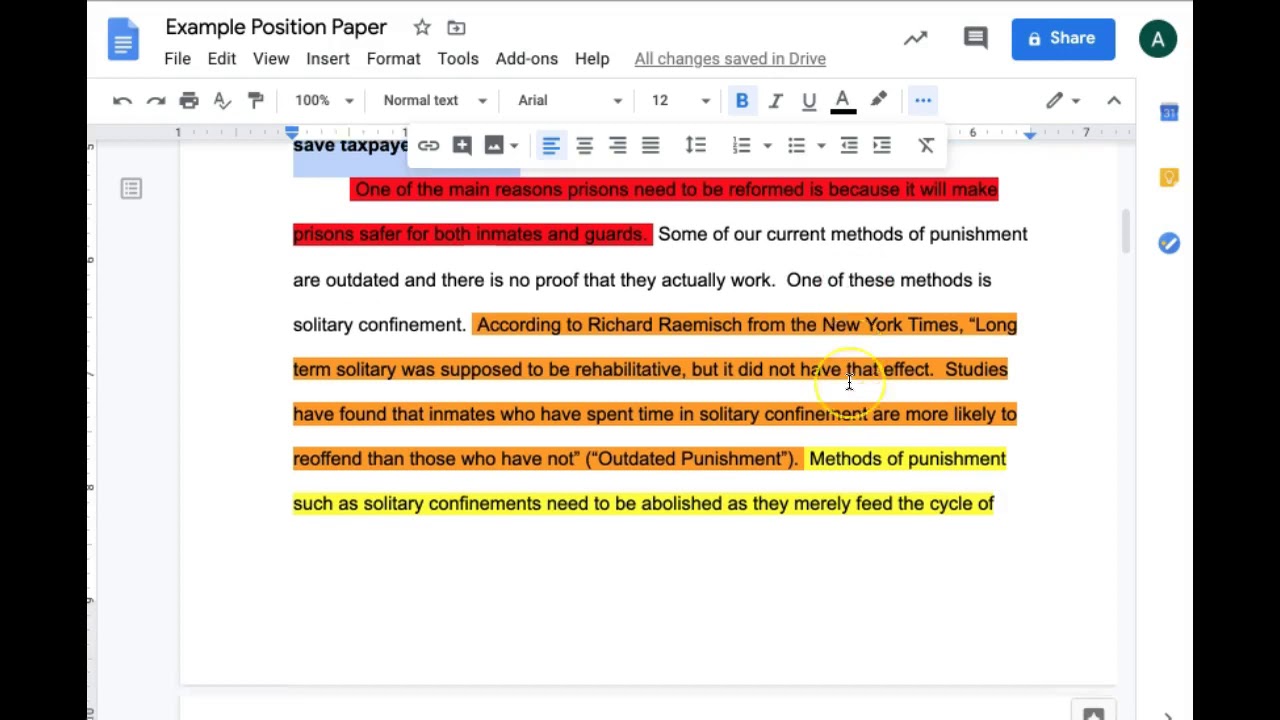
Task: Open the text color picker
Action: click(843, 100)
